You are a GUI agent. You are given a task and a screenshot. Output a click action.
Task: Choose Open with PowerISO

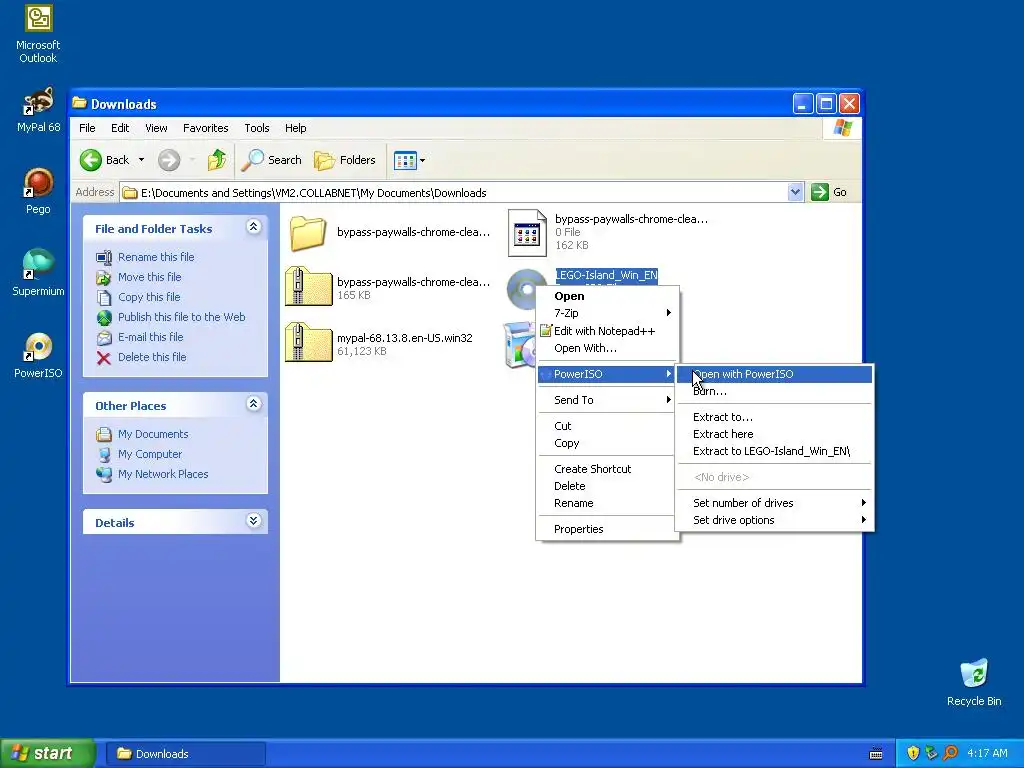[x=774, y=374]
